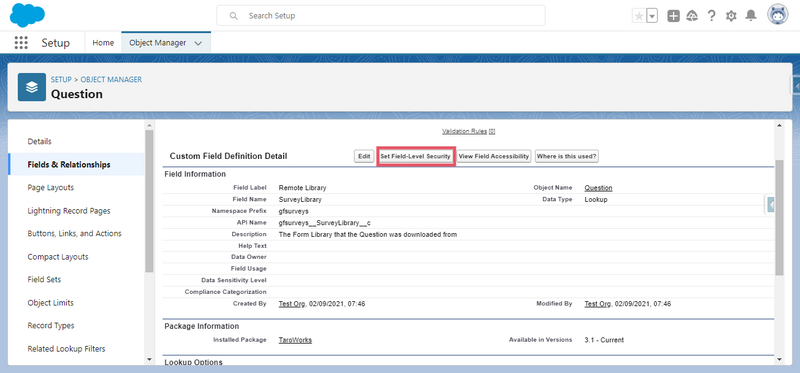Follow the SETUP breadcrumb link
800x373 pixels.
pyautogui.click(x=61, y=80)
